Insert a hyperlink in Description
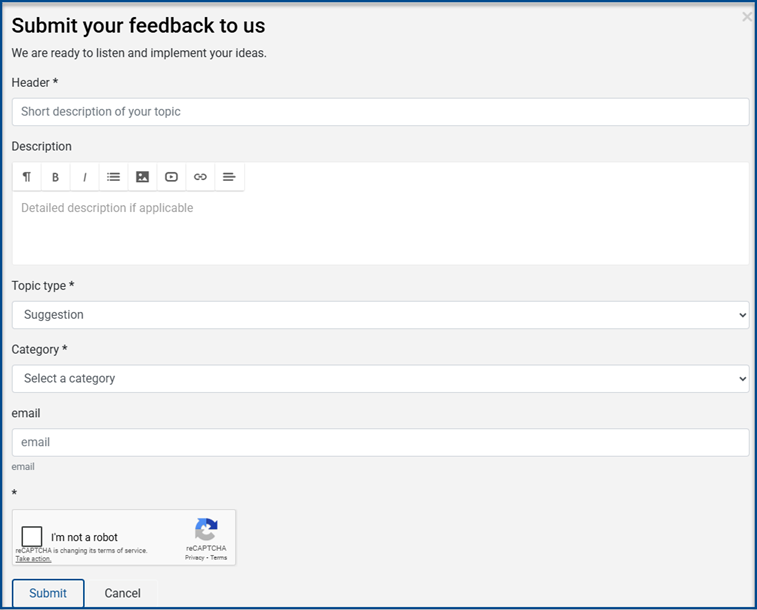The image size is (757, 610). click(x=200, y=177)
